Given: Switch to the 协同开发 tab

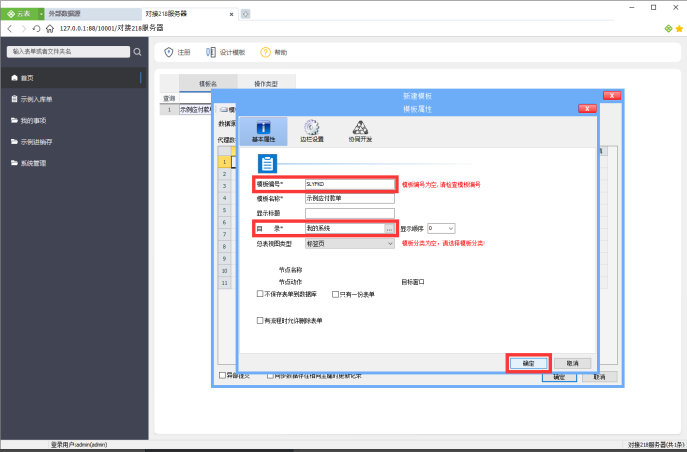Looking at the screenshot, I should click(x=360, y=131).
